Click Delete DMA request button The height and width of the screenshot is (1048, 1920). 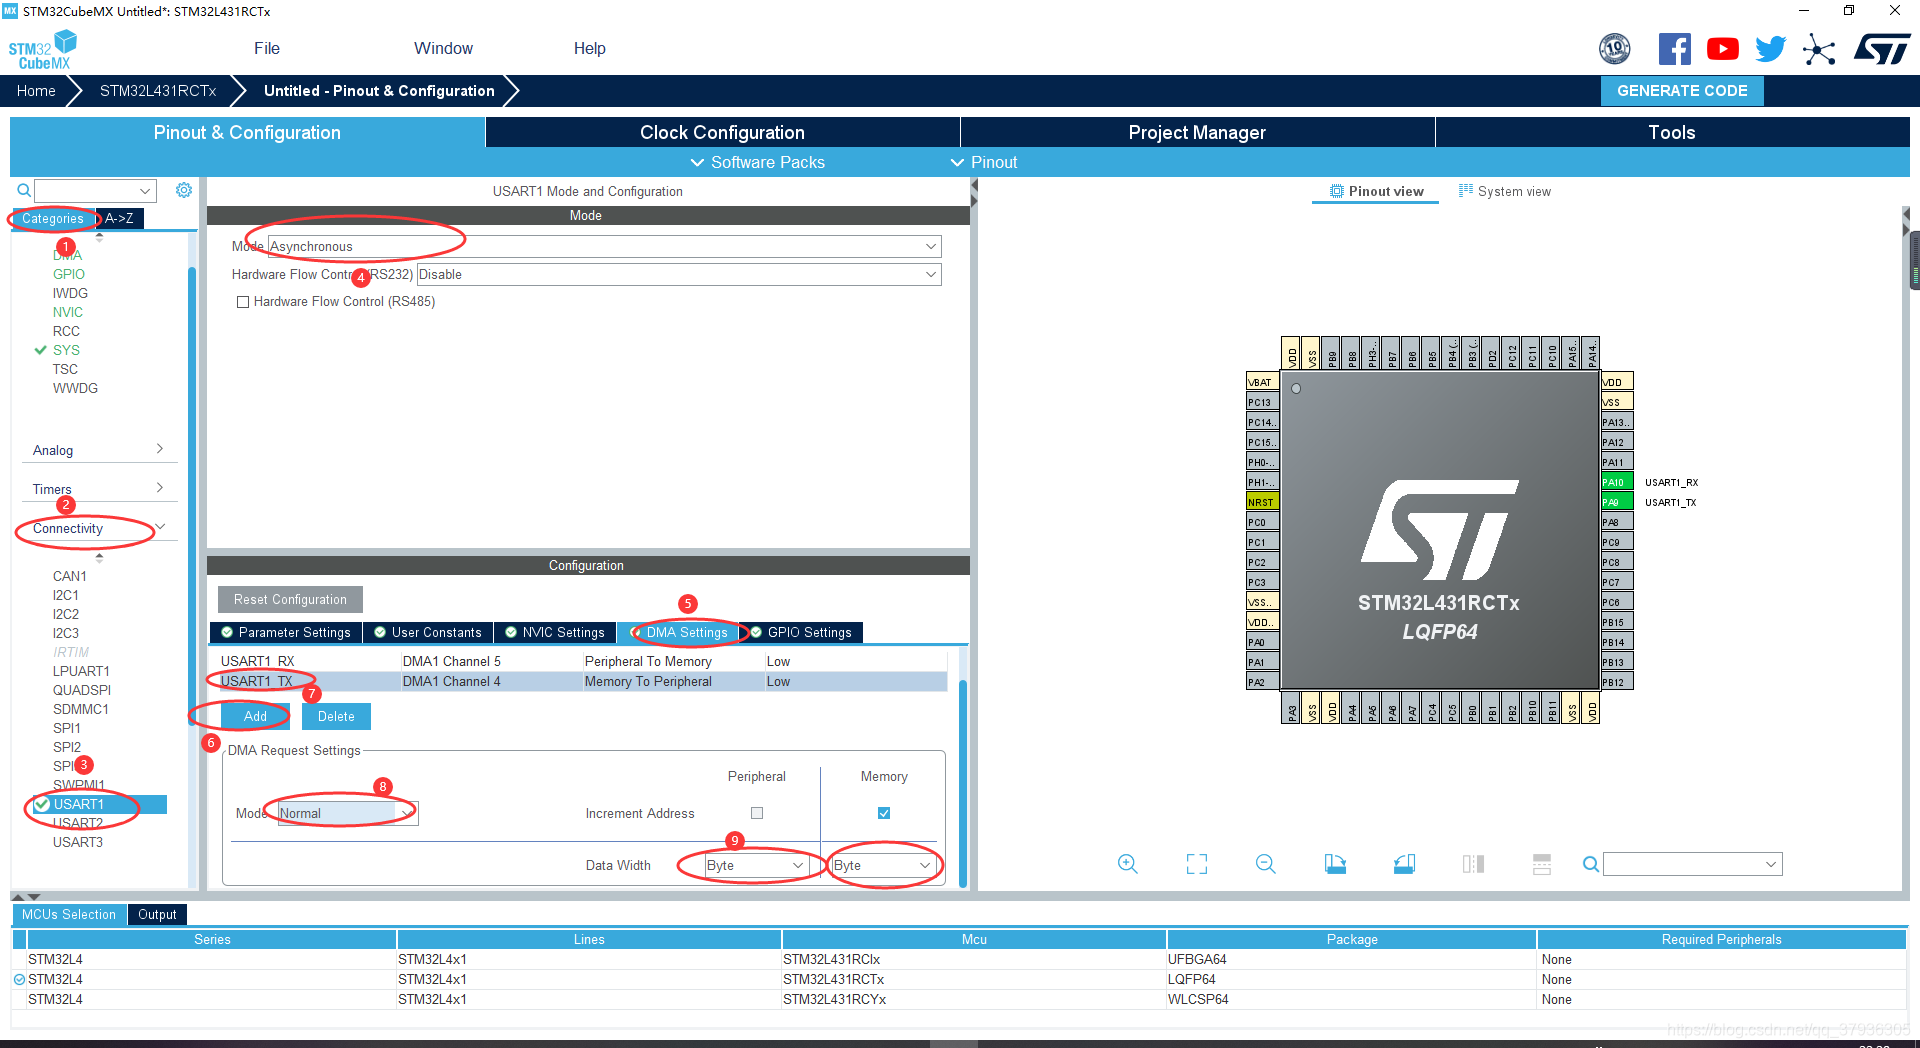[x=336, y=716]
